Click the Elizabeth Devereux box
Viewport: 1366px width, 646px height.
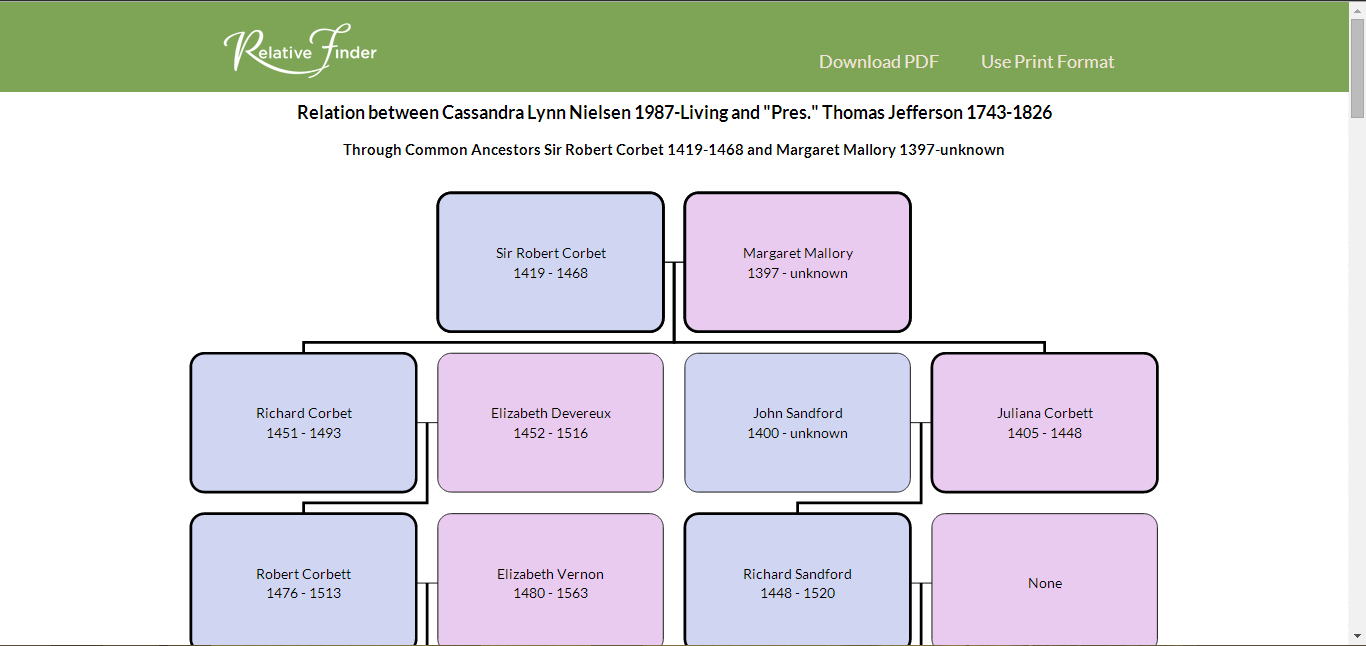(551, 423)
